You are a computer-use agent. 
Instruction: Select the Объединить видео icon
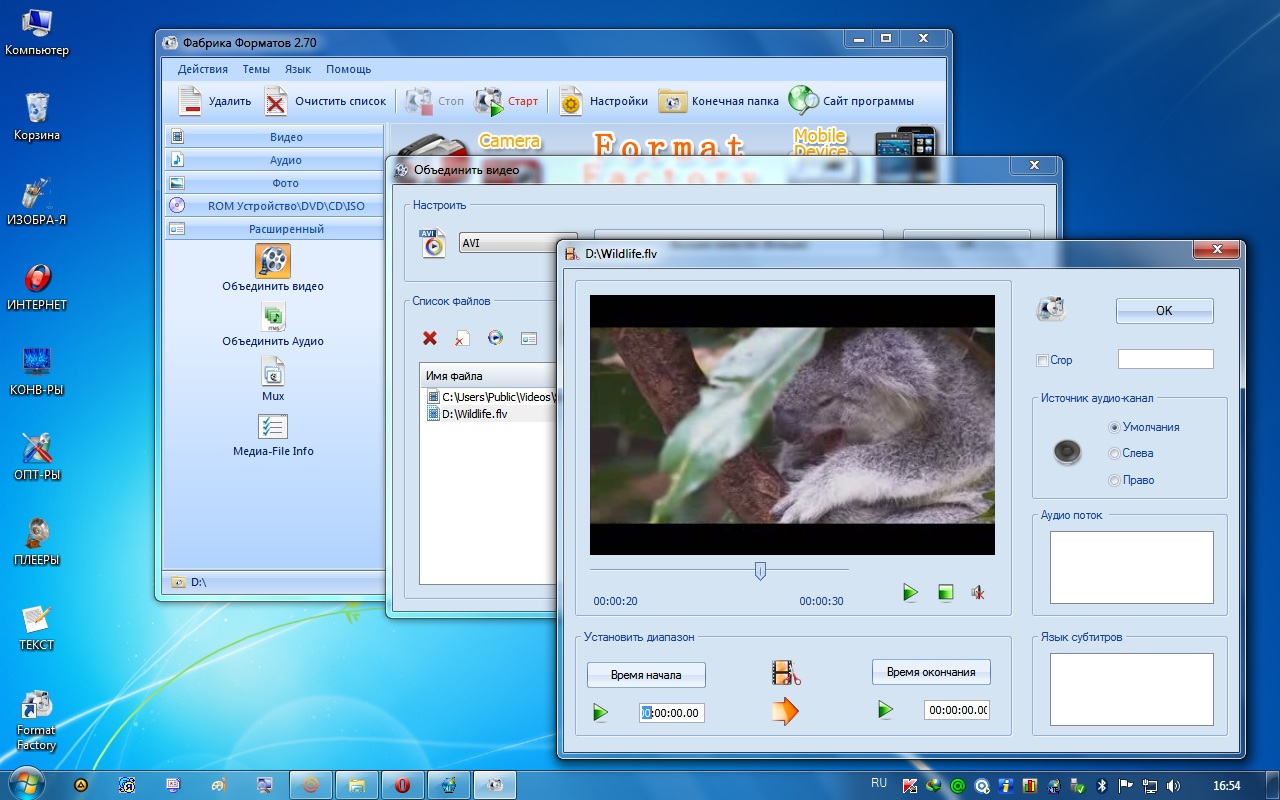[x=273, y=261]
